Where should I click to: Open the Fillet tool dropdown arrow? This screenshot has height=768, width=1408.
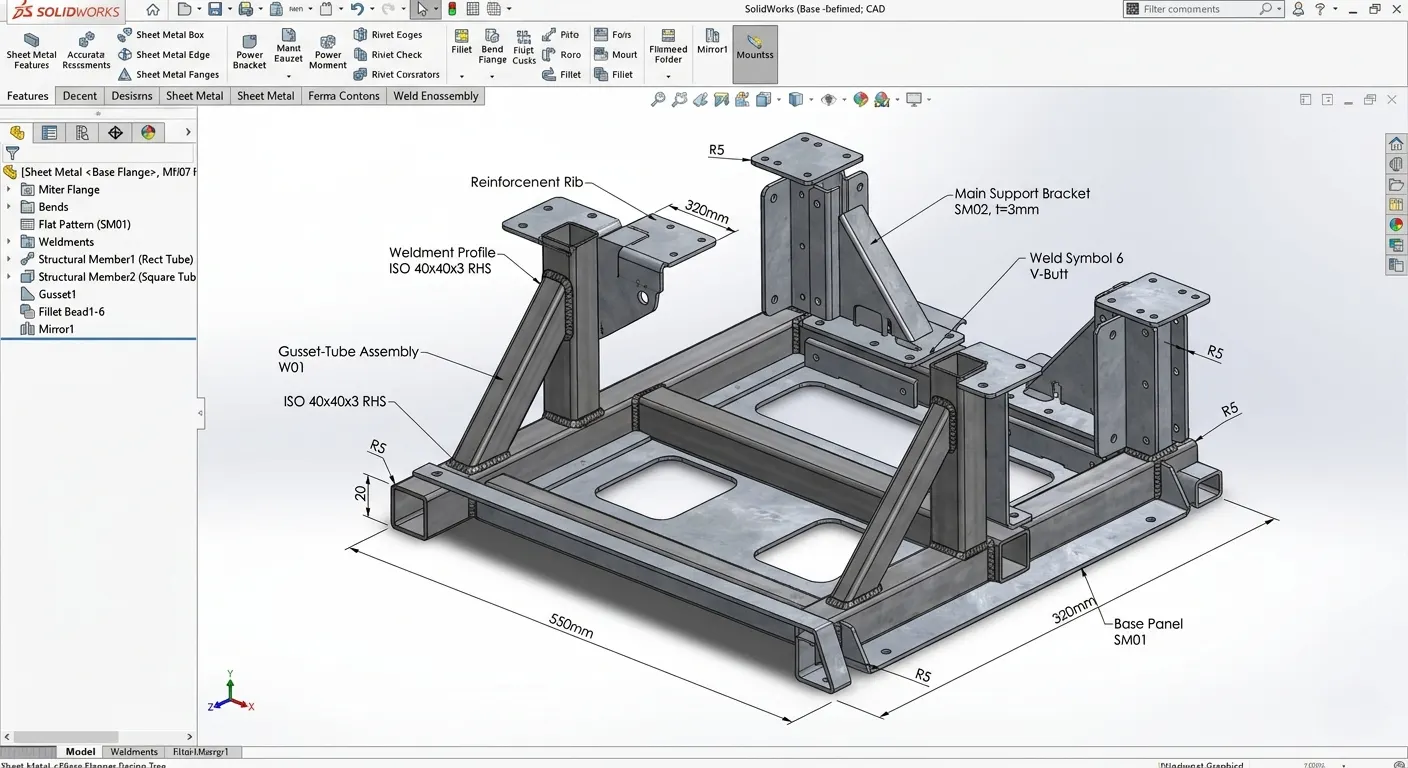[x=461, y=76]
